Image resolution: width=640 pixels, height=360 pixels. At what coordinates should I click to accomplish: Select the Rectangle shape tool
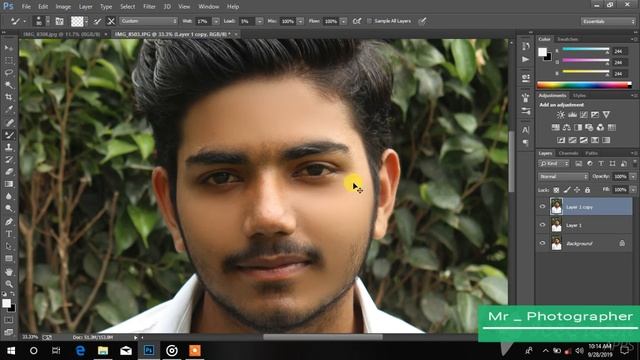pyautogui.click(x=9, y=259)
